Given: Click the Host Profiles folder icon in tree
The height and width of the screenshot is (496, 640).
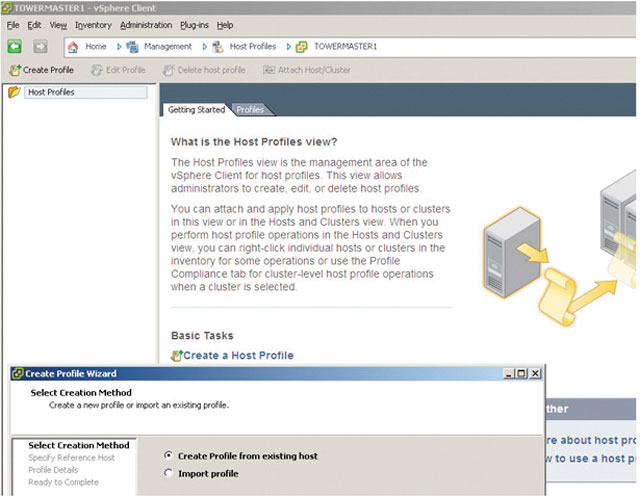Looking at the screenshot, I should [14, 92].
